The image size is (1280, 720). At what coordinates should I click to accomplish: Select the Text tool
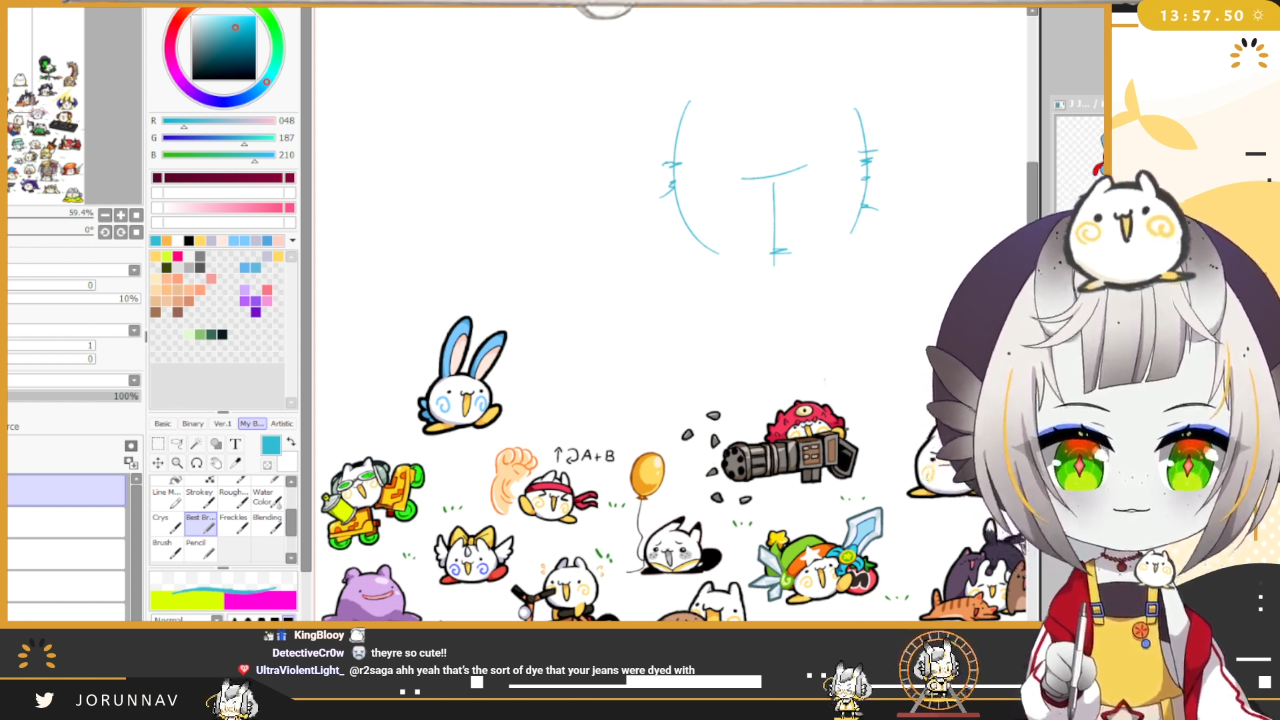tap(235, 444)
